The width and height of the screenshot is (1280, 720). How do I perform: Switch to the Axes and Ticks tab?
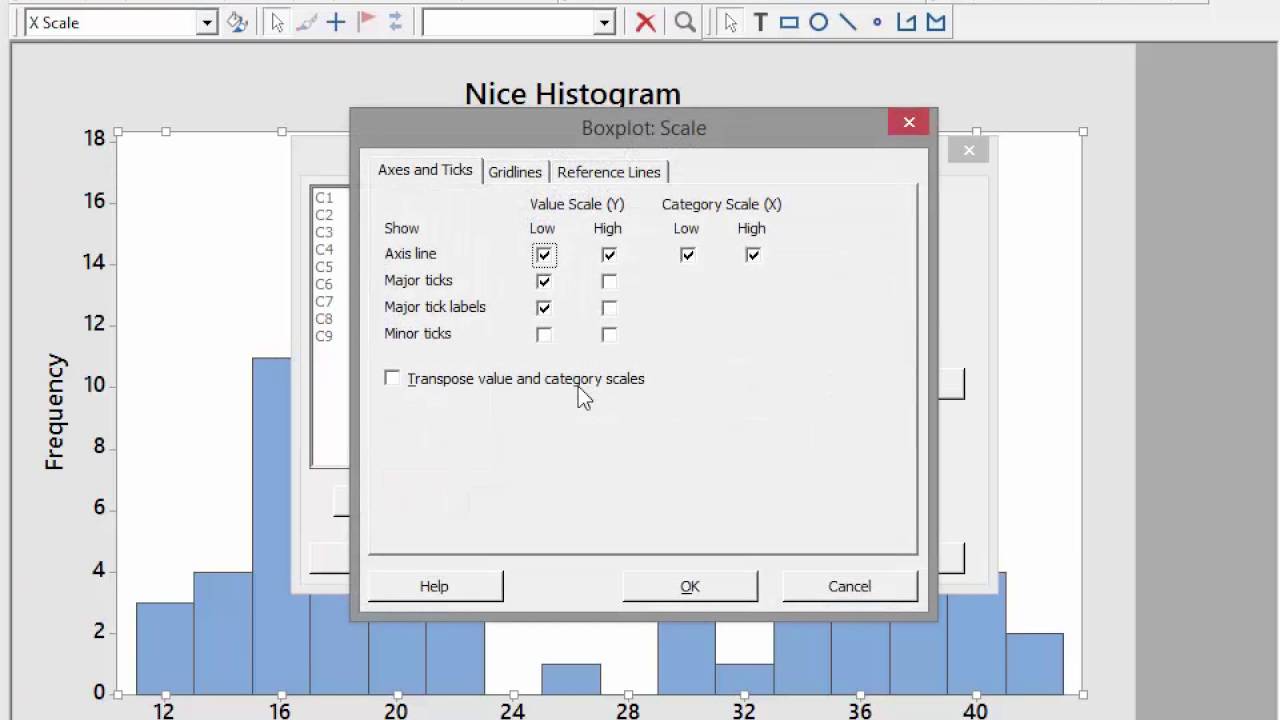[425, 170]
